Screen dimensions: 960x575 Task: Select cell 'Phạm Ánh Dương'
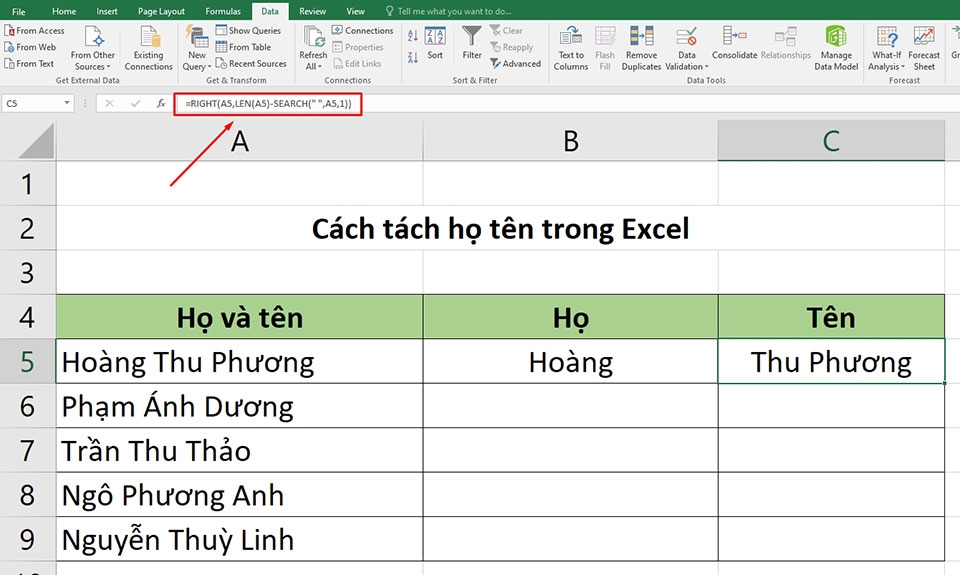239,405
